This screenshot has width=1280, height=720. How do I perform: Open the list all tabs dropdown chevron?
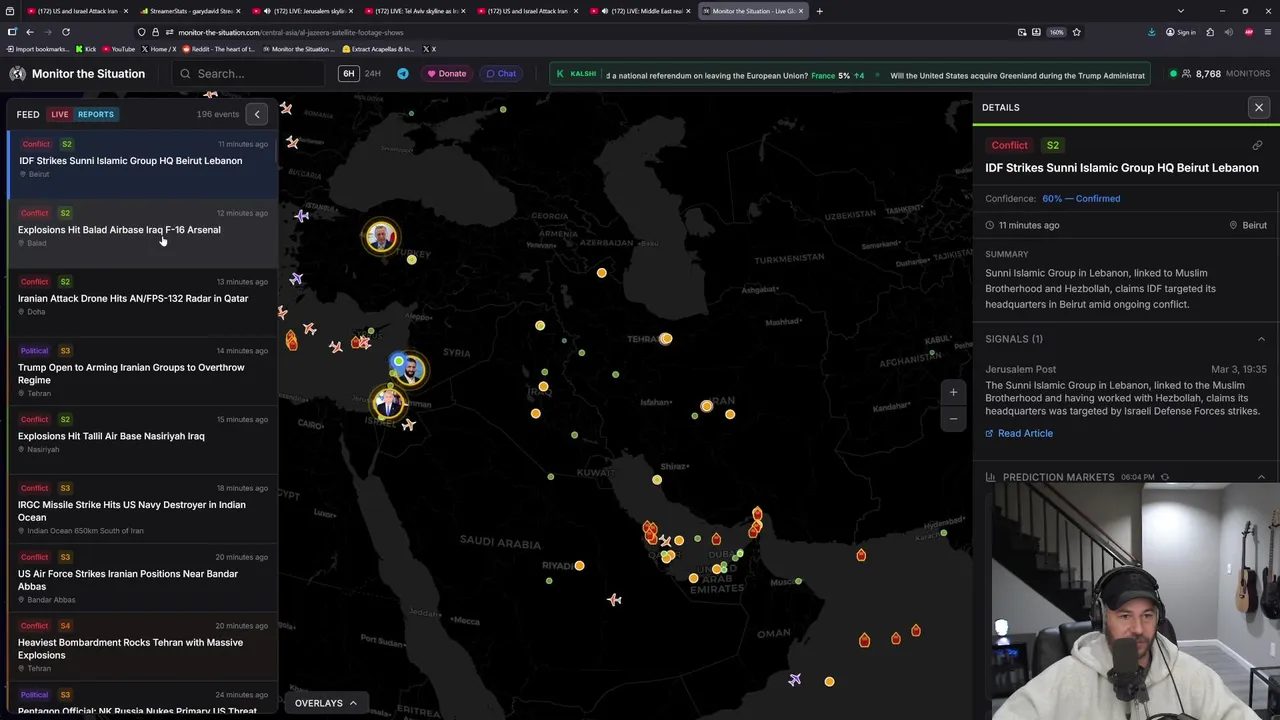point(1180,11)
